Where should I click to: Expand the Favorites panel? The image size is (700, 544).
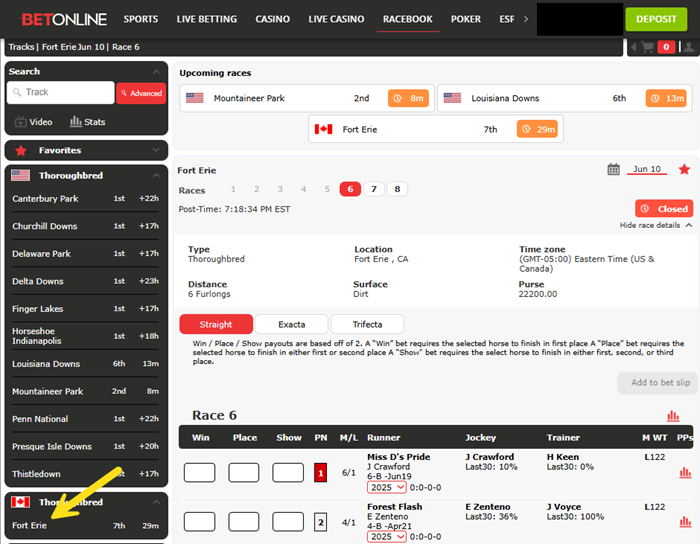(156, 150)
